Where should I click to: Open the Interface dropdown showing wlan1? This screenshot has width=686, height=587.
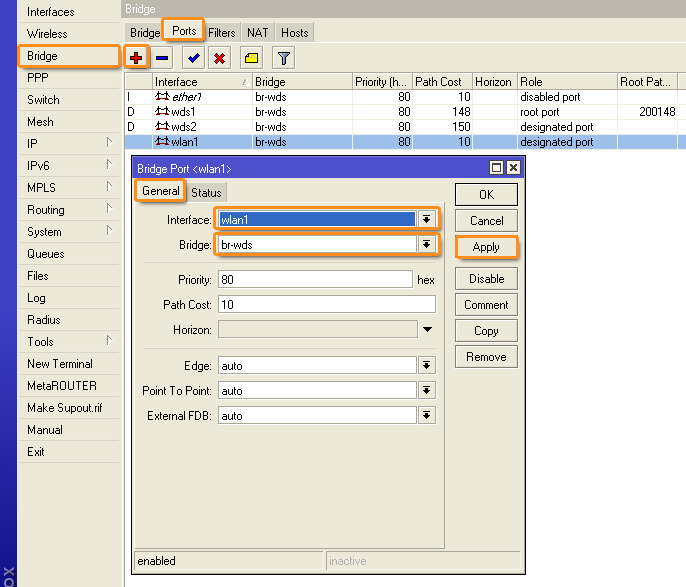coord(427,219)
